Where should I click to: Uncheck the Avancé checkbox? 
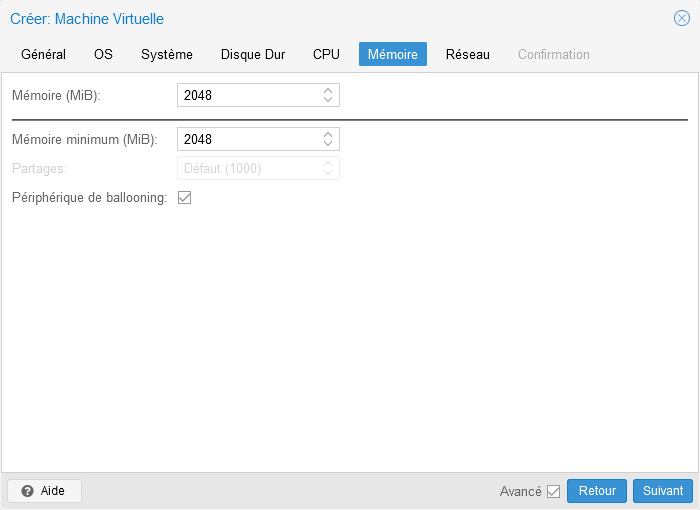[554, 491]
